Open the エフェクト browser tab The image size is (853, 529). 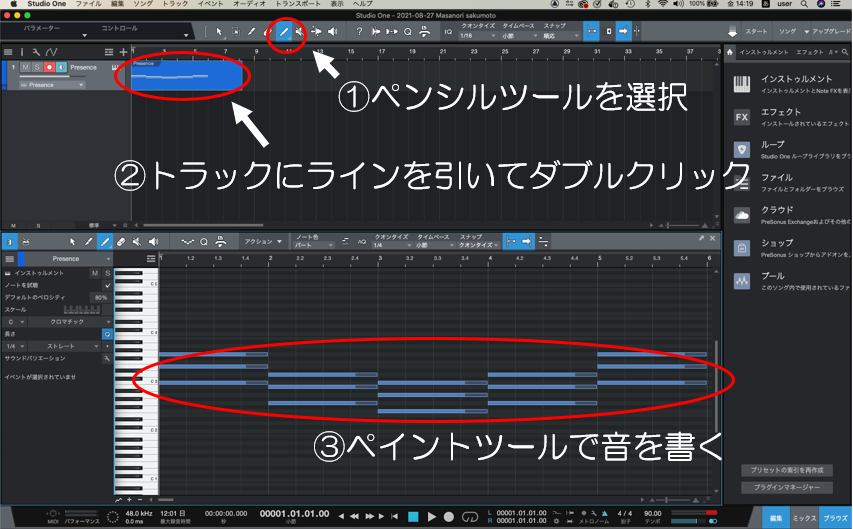[809, 52]
